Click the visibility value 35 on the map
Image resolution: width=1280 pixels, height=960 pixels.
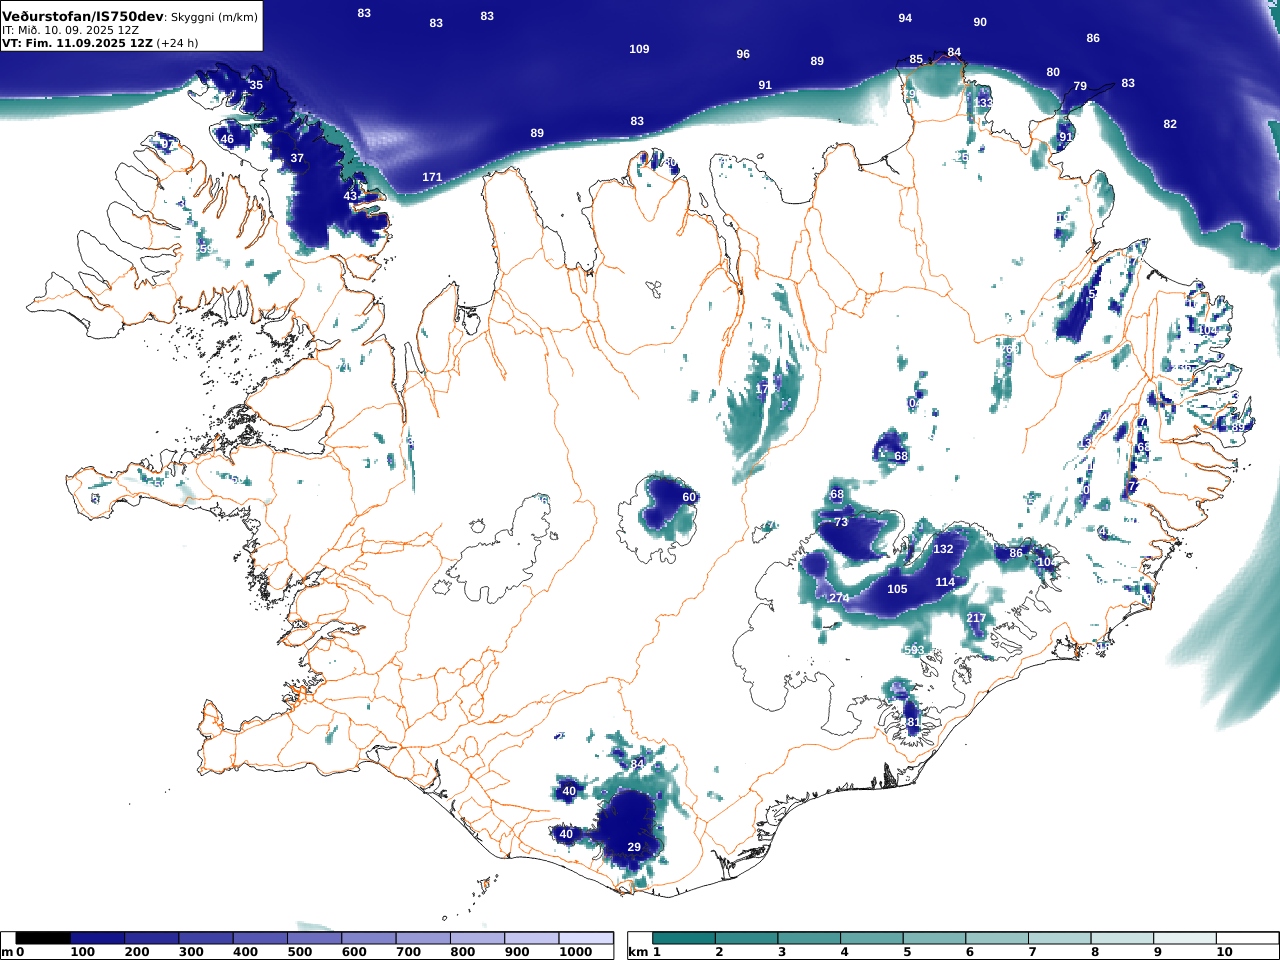point(256,85)
